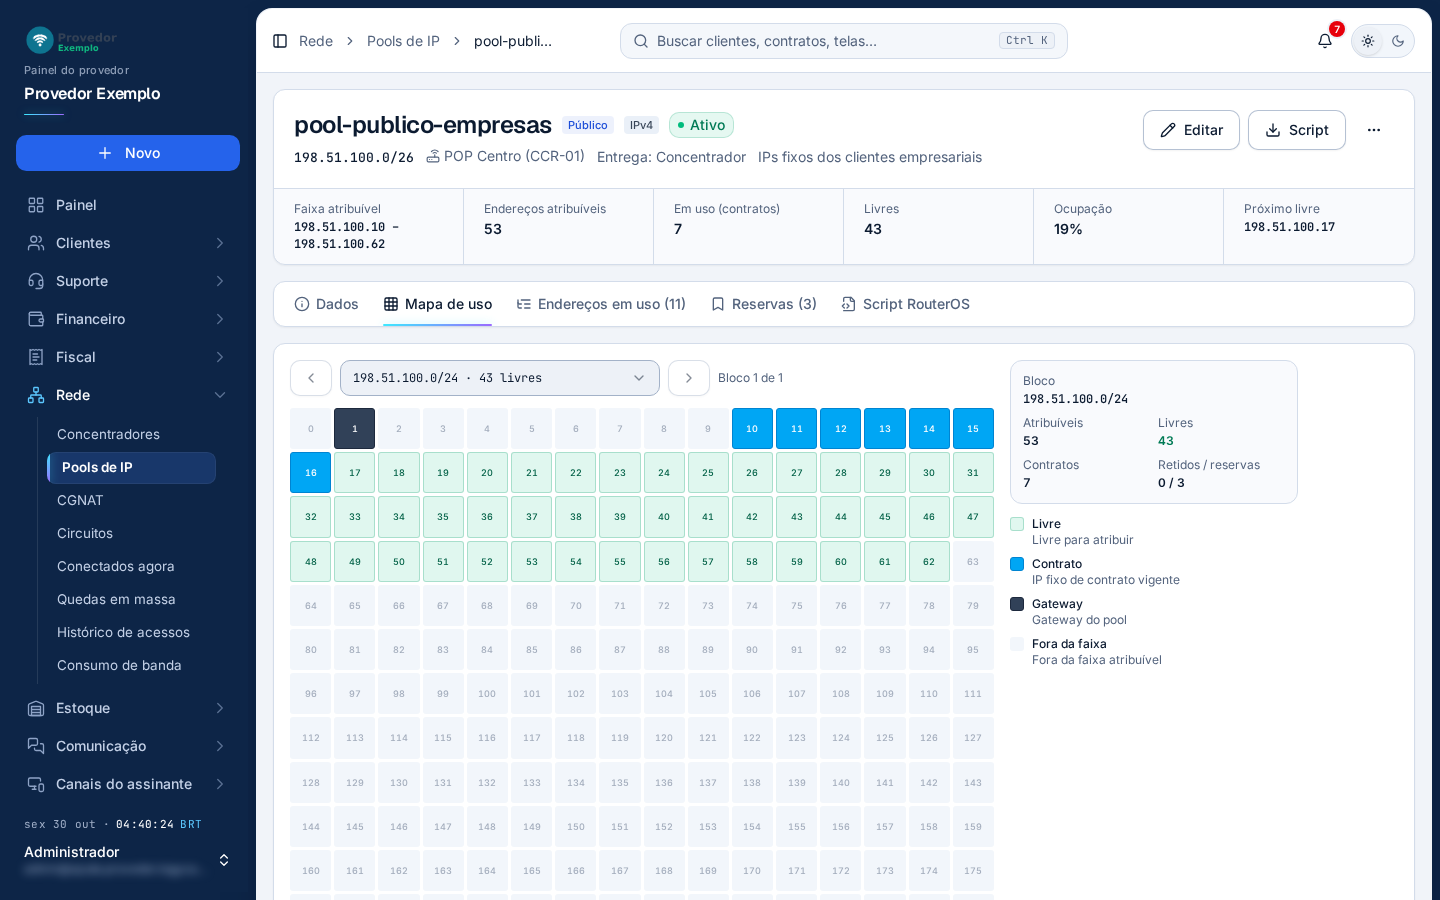Go to previous block arrow
The height and width of the screenshot is (900, 1440).
coord(311,378)
